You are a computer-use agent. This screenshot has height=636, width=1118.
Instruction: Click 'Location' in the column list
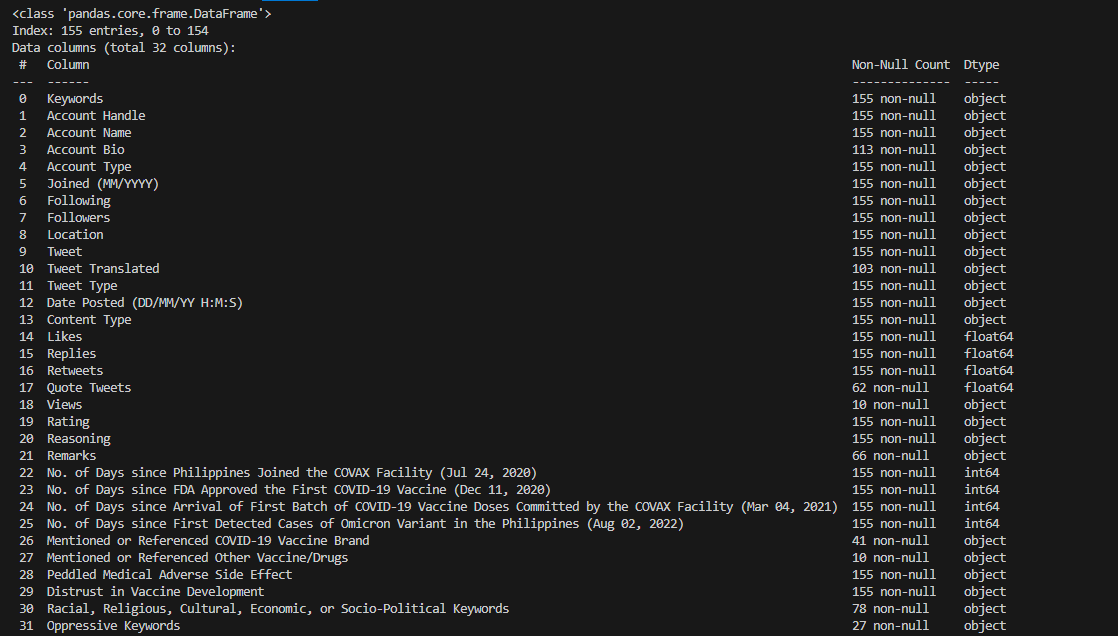click(75, 235)
